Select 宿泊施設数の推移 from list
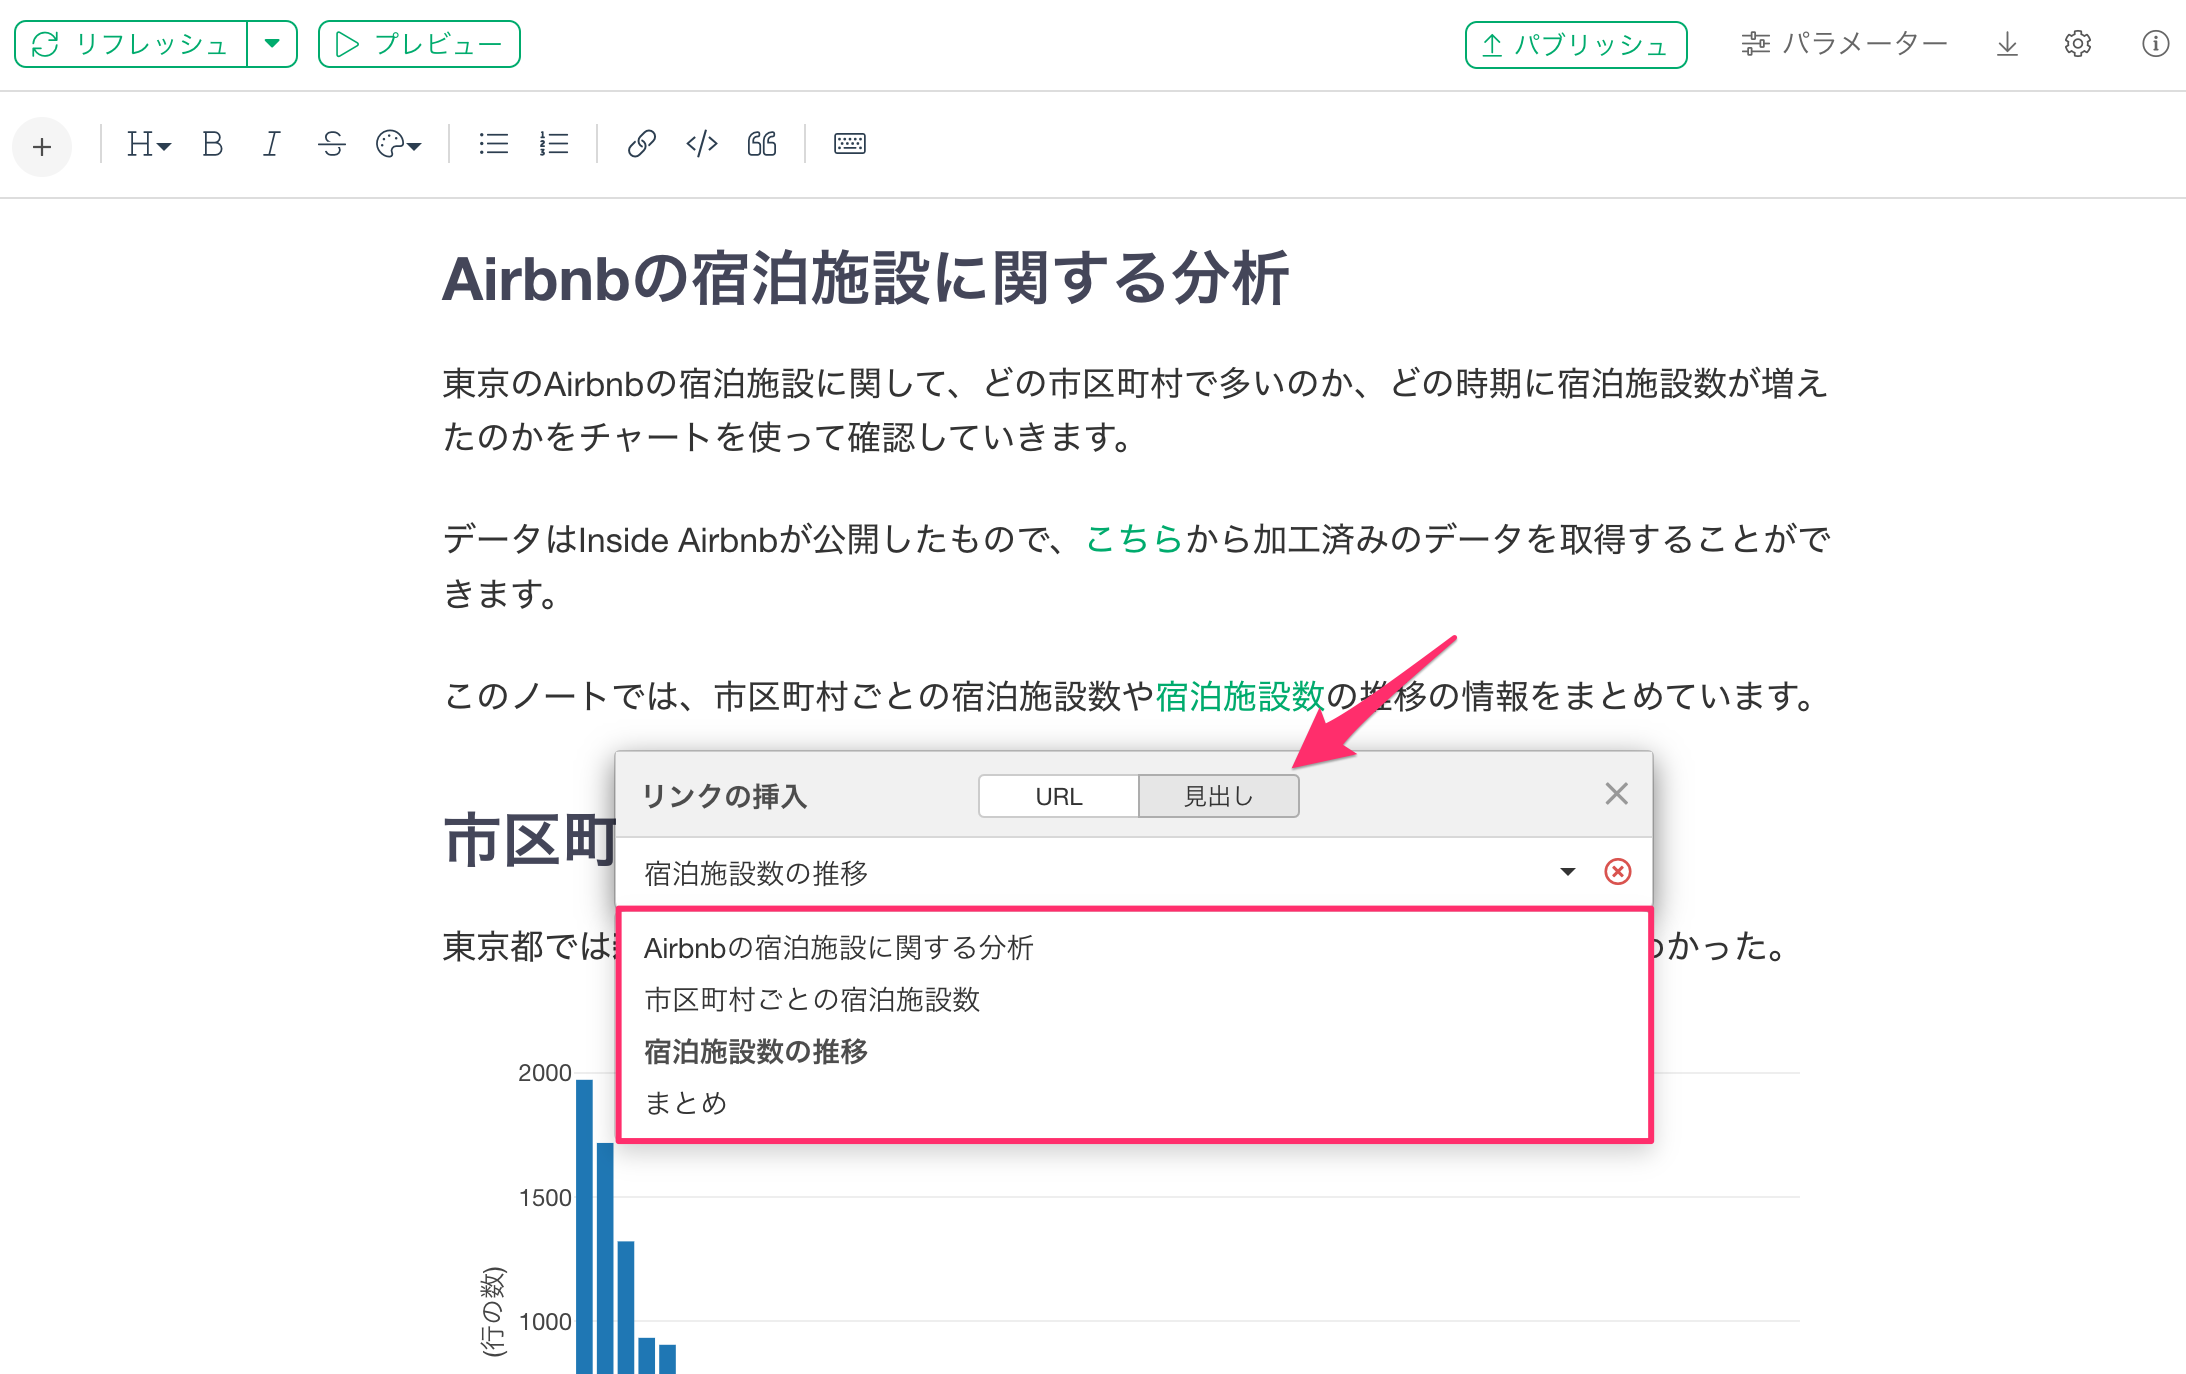The width and height of the screenshot is (2186, 1374). tap(1134, 1052)
